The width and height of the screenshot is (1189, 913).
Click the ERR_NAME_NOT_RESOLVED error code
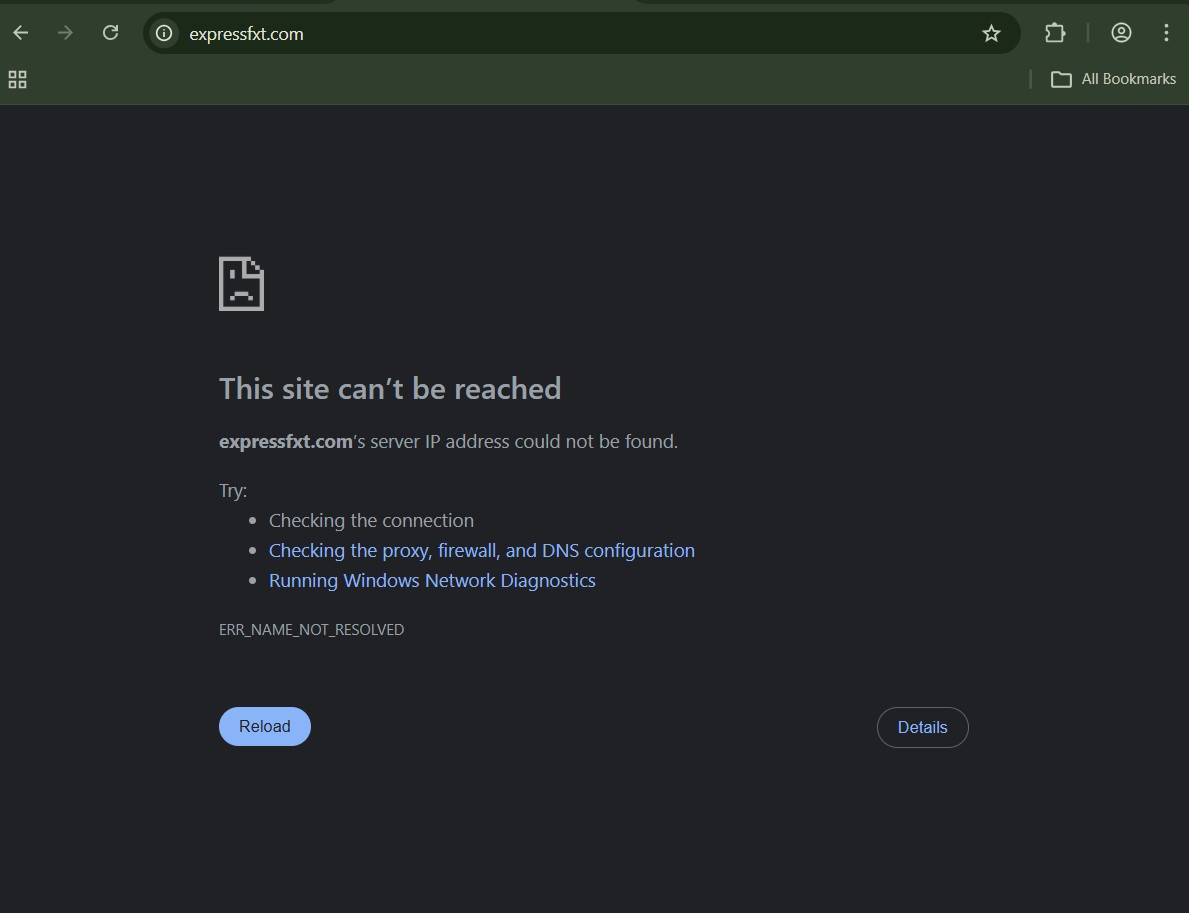311,630
